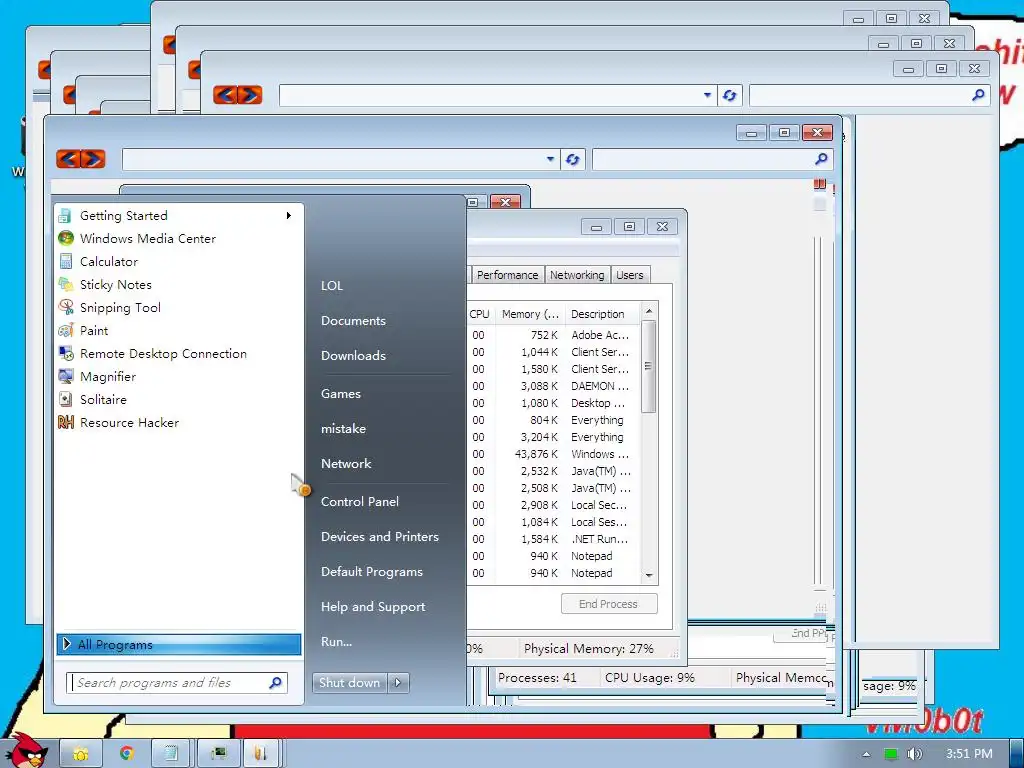This screenshot has height=768, width=1024.
Task: Go forward in the Explorer window behind
Action: 250,95
